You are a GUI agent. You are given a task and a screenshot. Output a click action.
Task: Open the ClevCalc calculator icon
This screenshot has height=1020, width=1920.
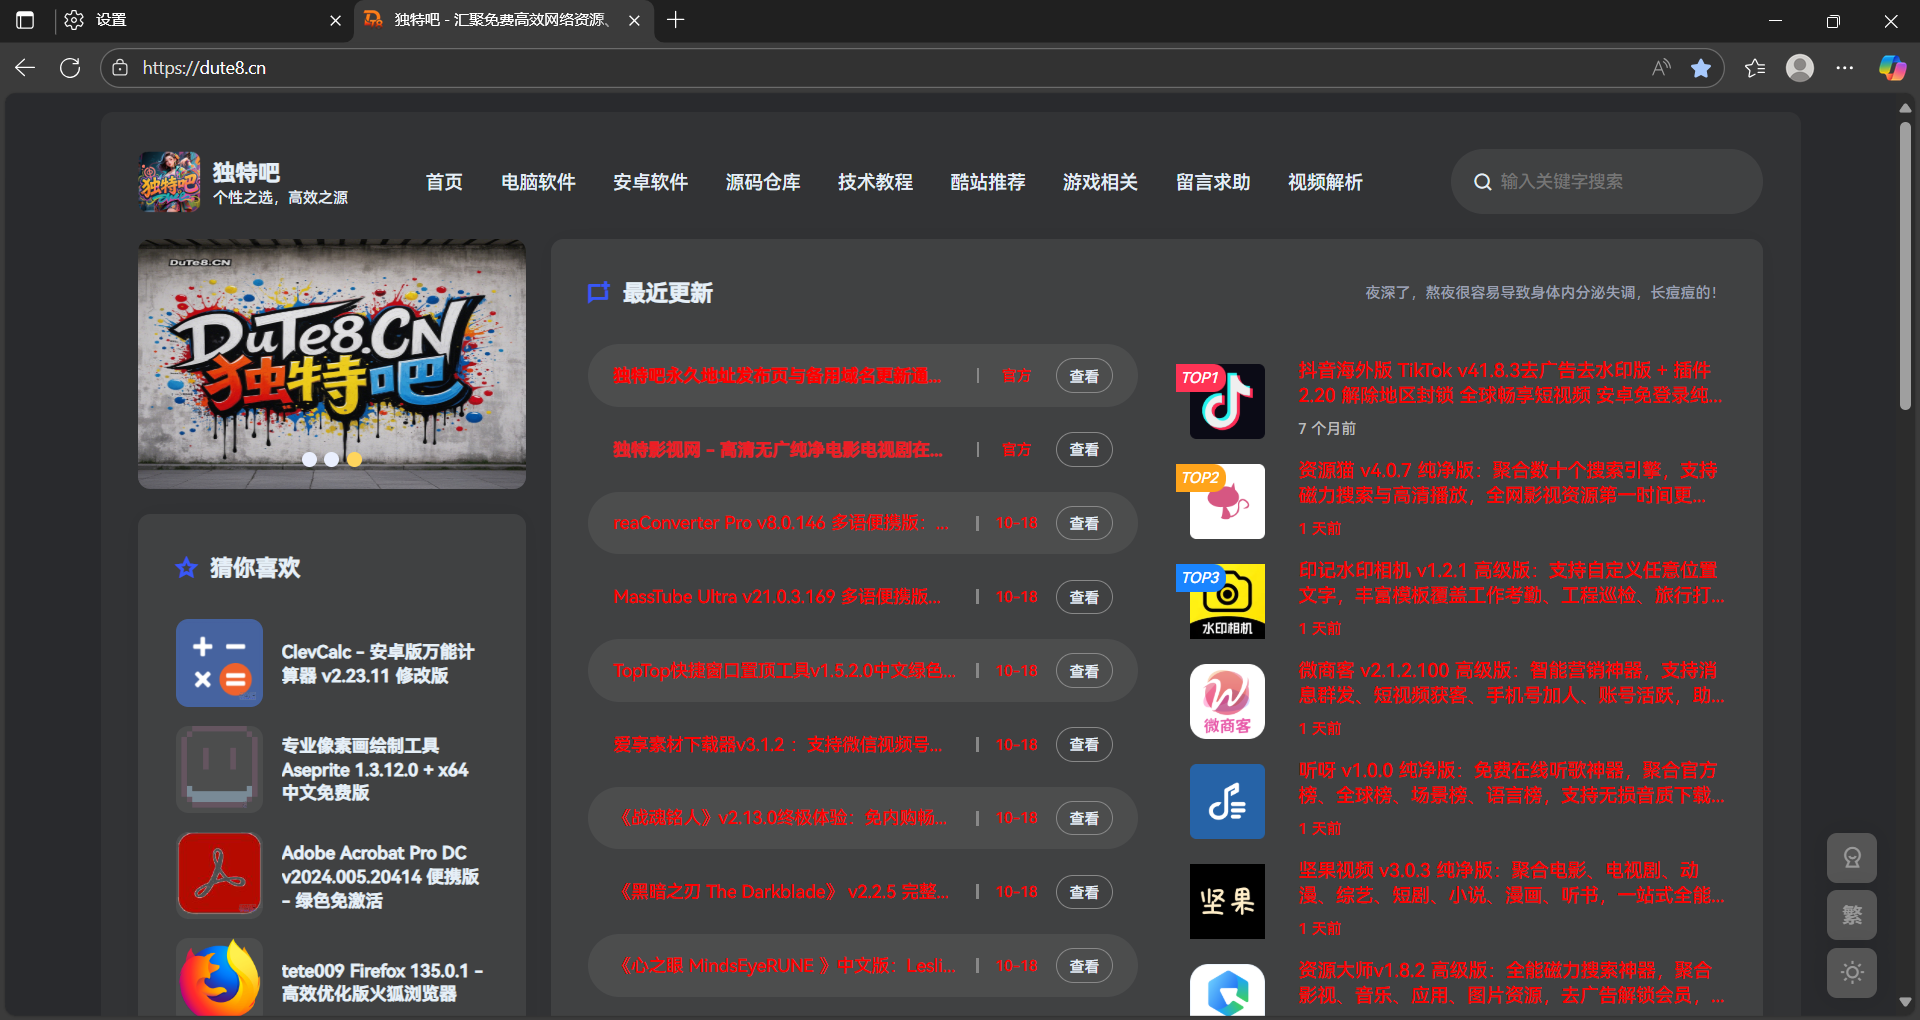(219, 663)
